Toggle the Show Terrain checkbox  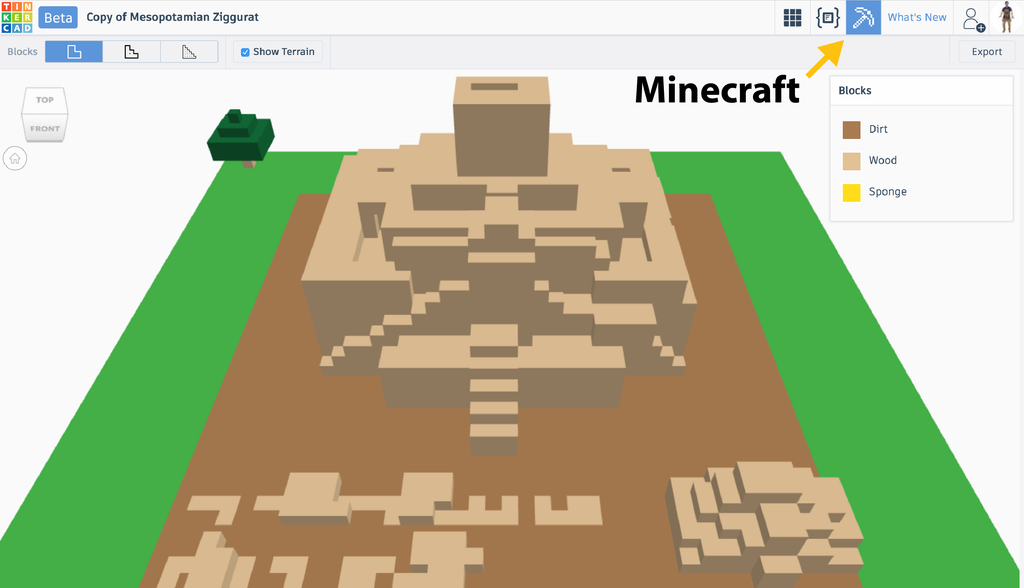[x=246, y=52]
